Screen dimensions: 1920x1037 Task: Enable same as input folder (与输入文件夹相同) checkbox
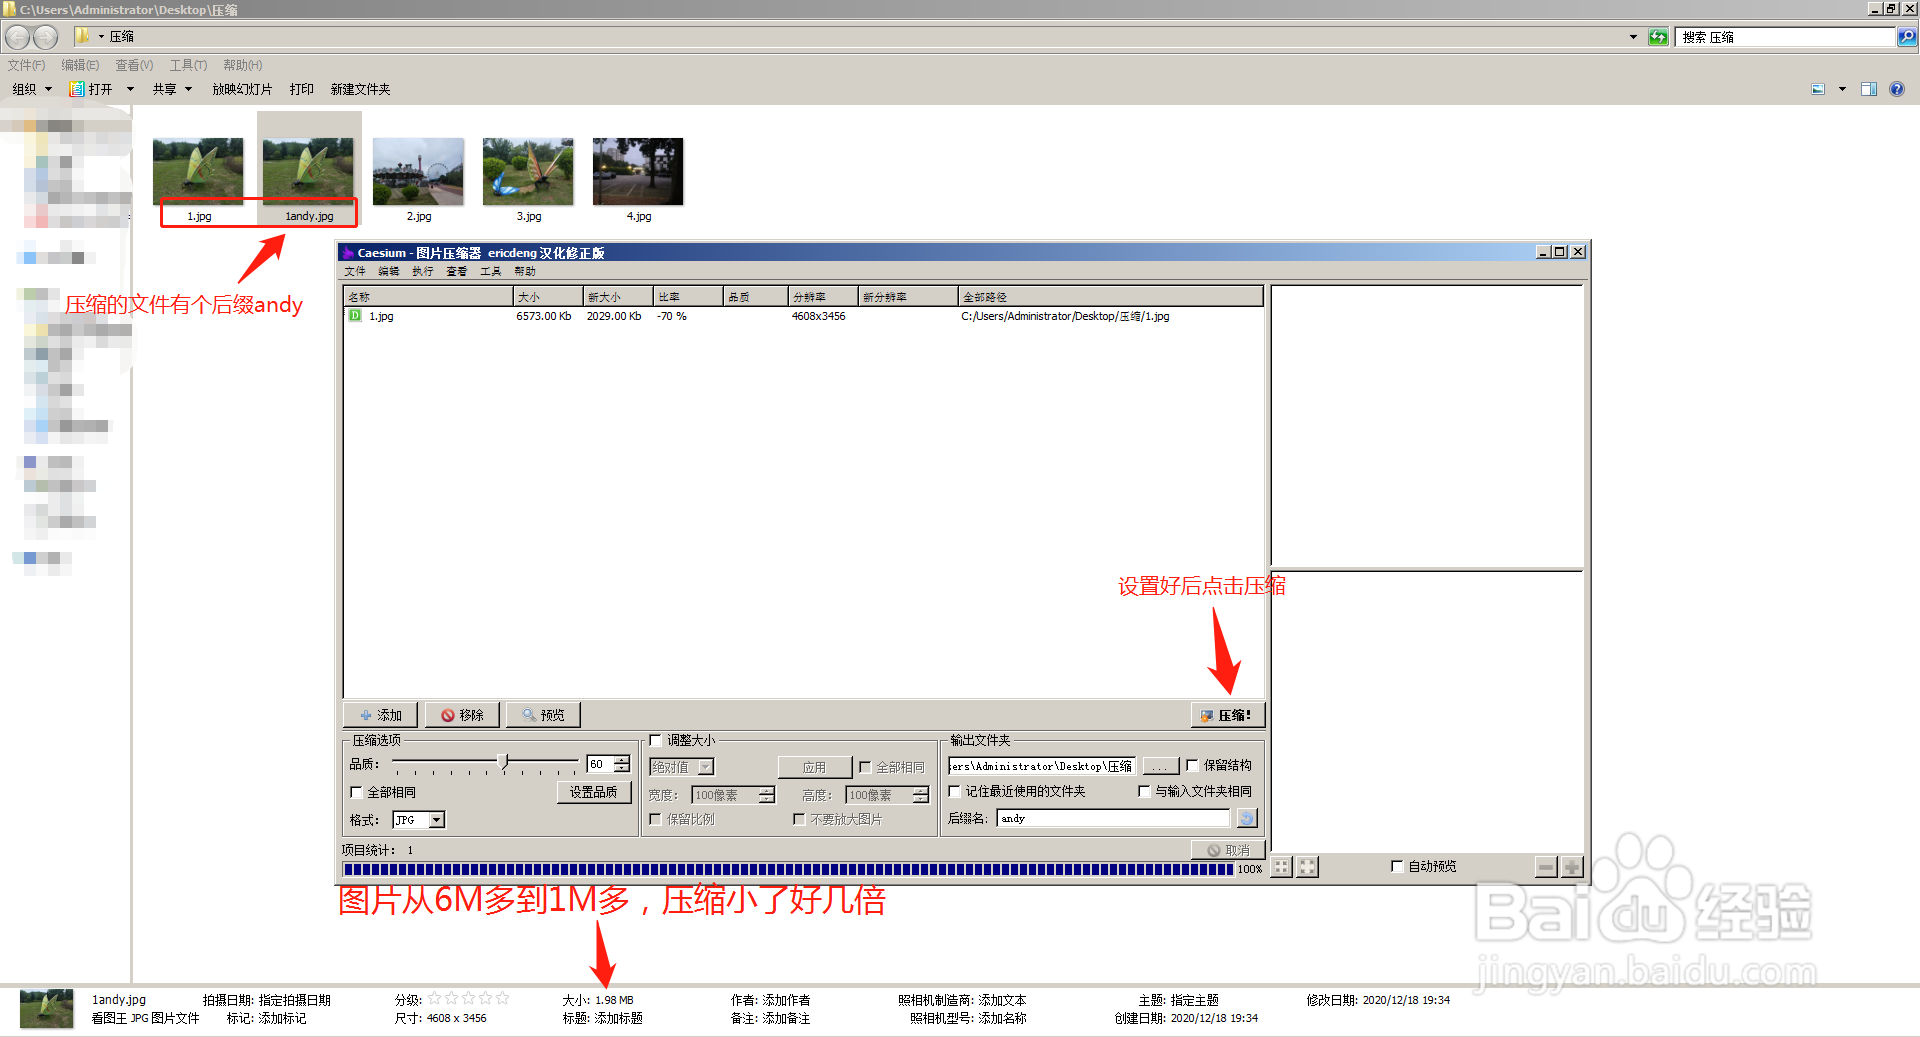1144,791
